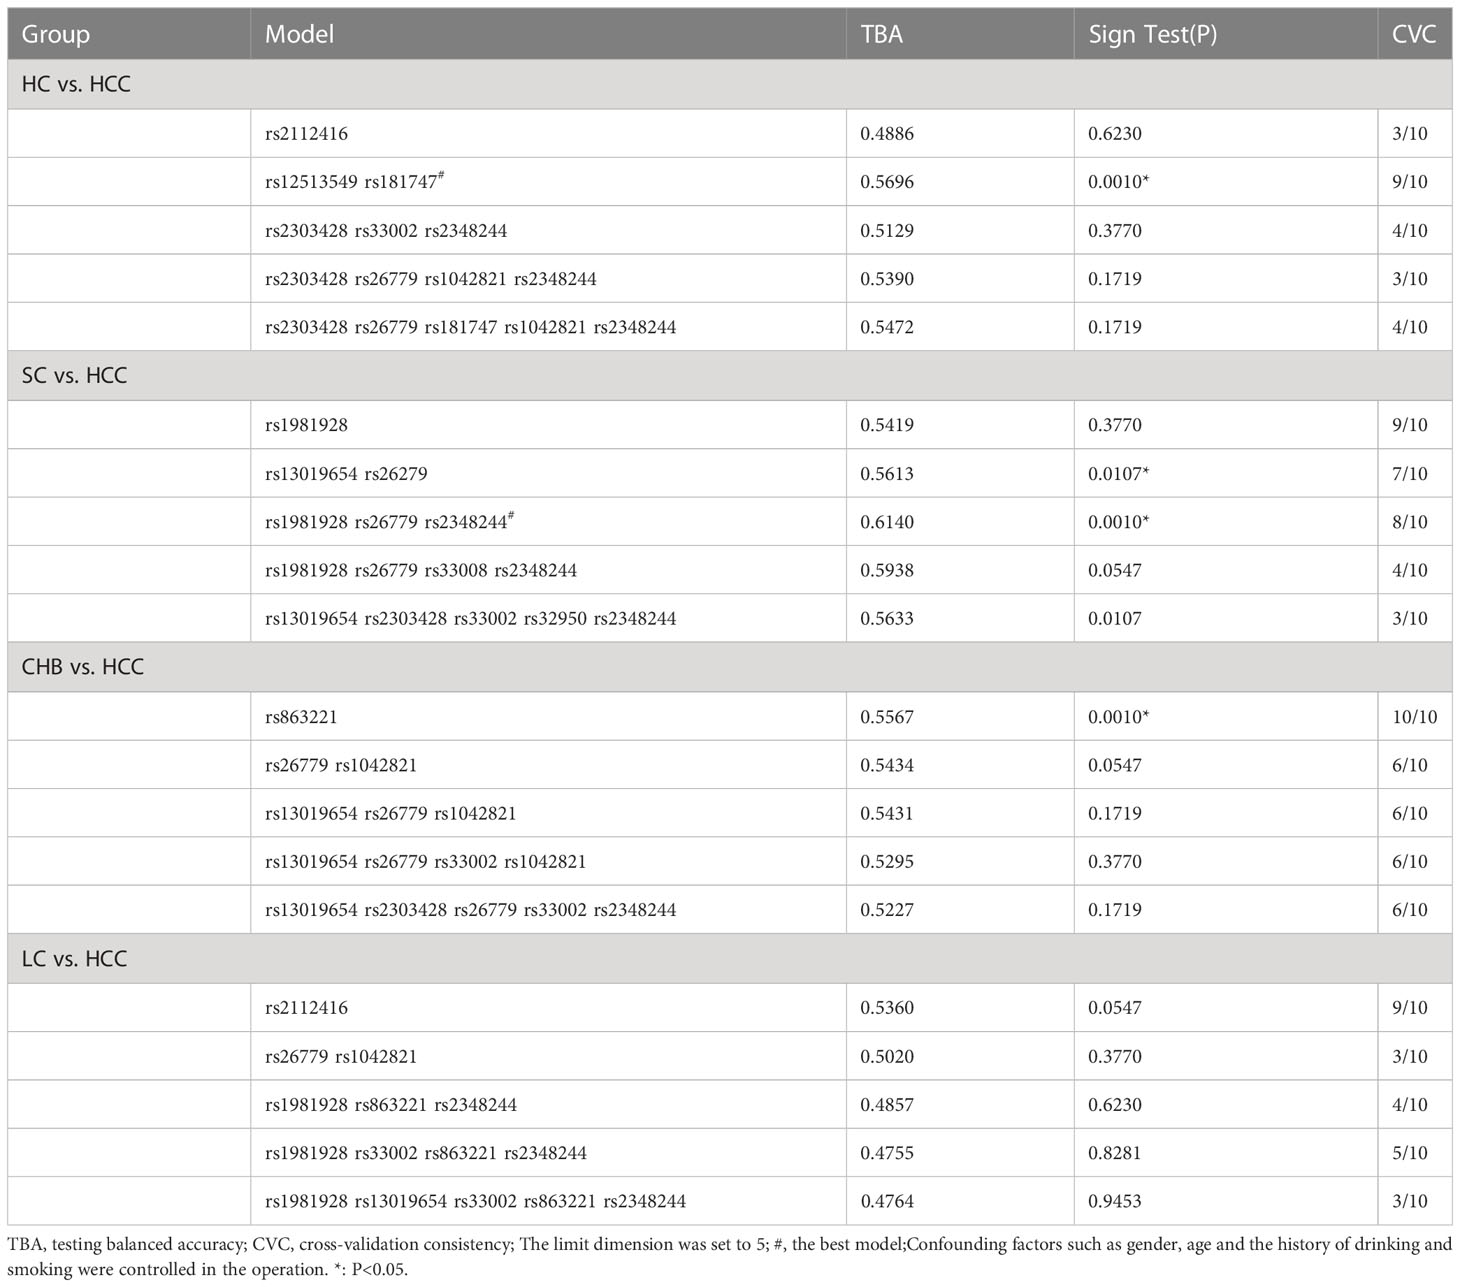1460x1287 pixels.
Task: Click model 'rs1981928 rs33002 rs863221 rs2348244'
Action: (x=426, y=1153)
